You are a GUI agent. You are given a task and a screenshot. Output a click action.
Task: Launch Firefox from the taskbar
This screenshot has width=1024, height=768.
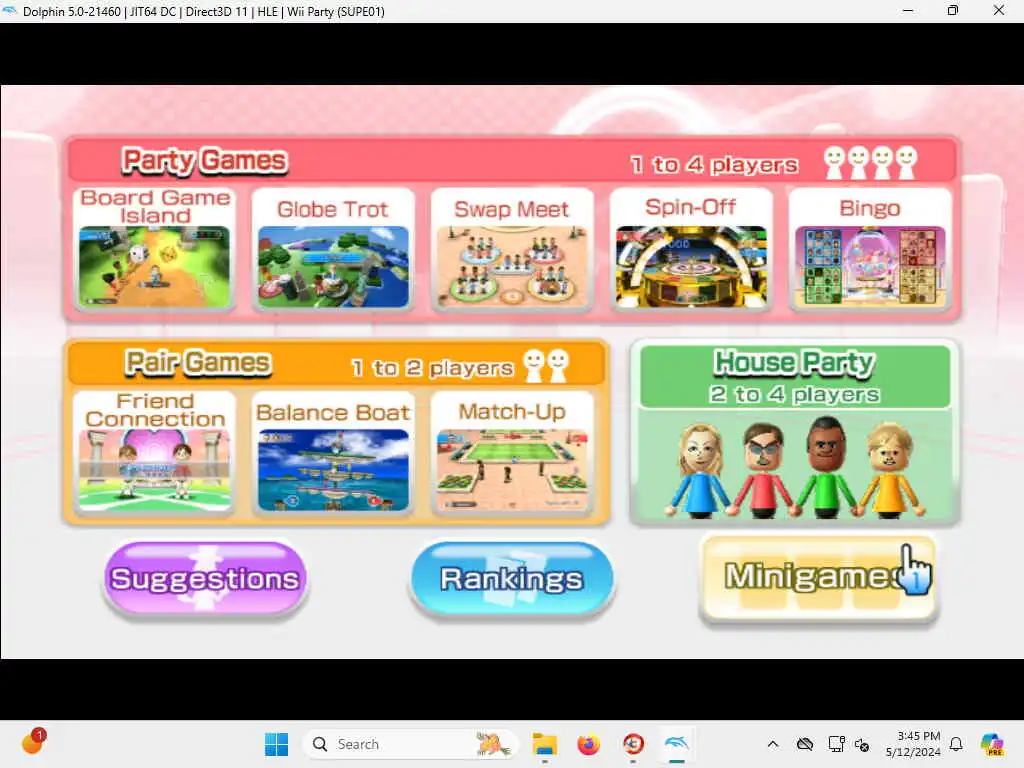coord(588,744)
